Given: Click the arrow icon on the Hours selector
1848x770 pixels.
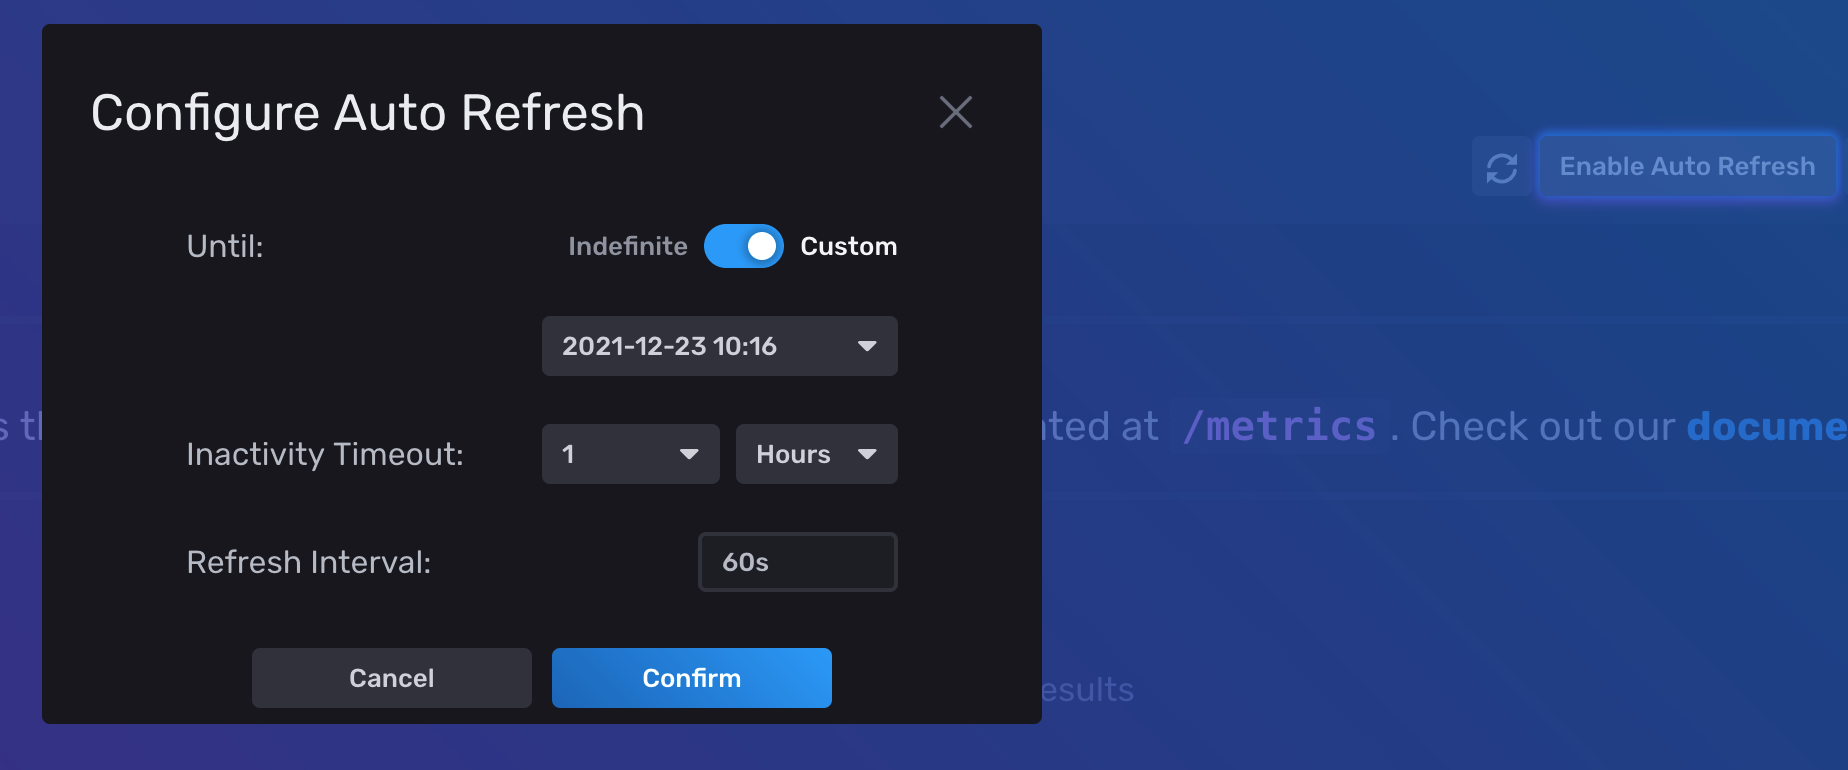Looking at the screenshot, I should [x=869, y=454].
